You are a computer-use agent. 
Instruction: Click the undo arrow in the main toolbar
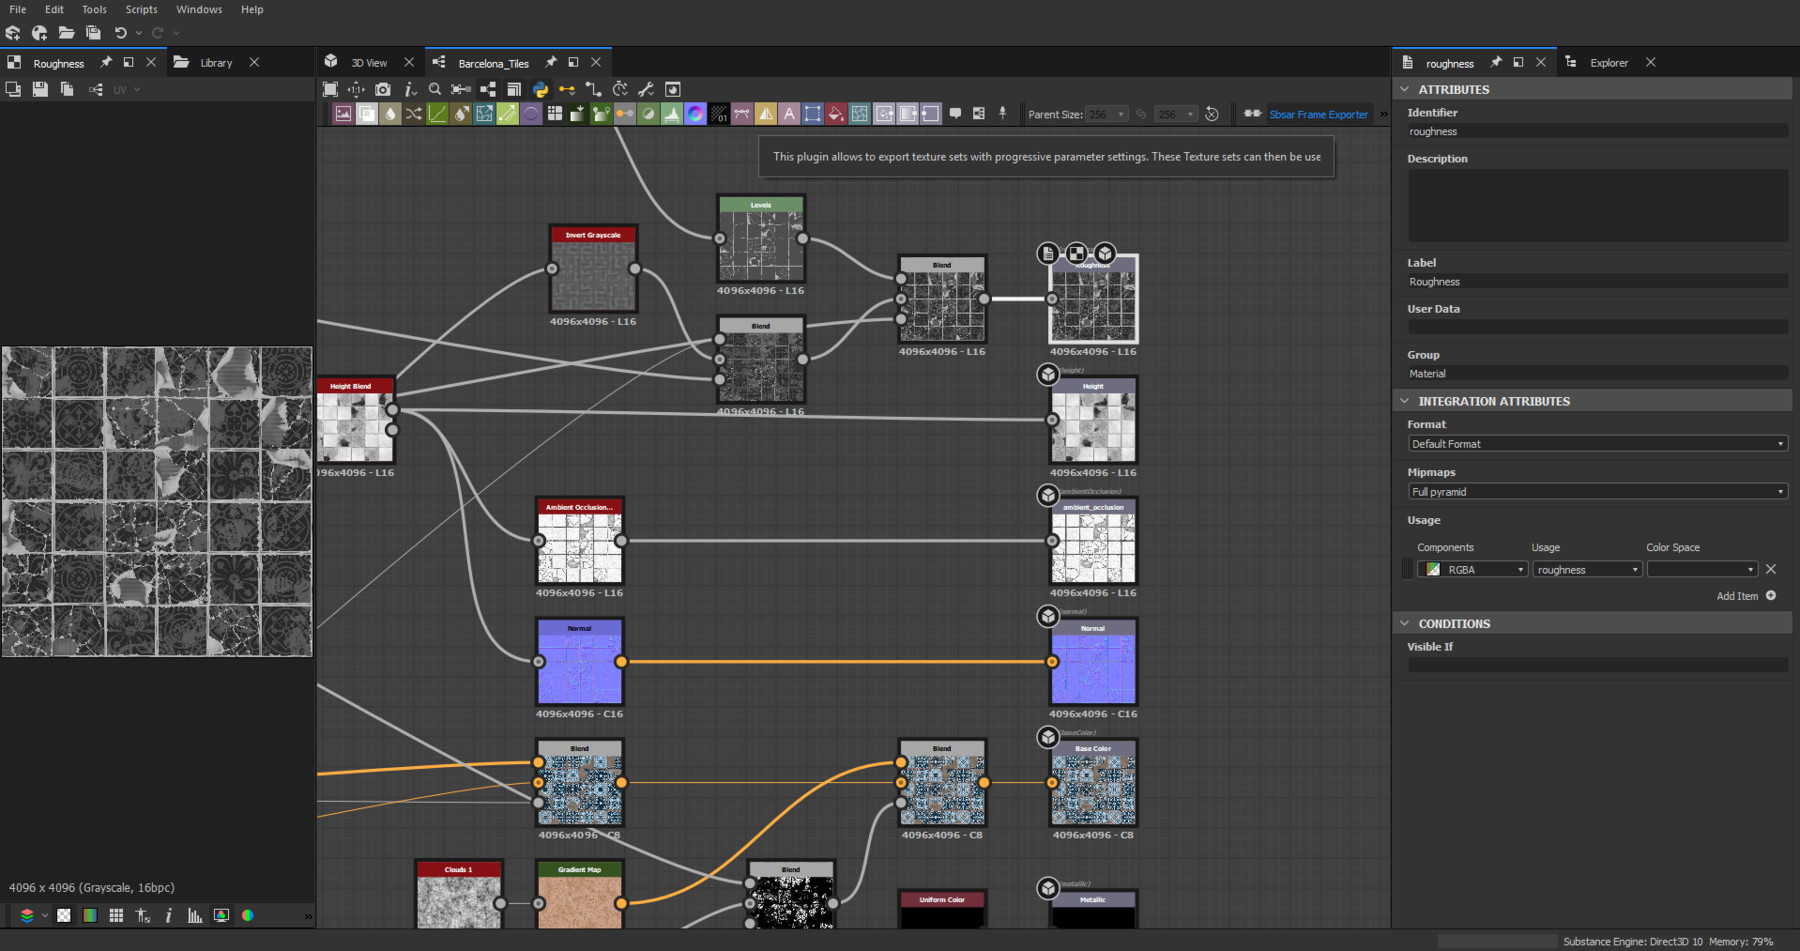120,33
